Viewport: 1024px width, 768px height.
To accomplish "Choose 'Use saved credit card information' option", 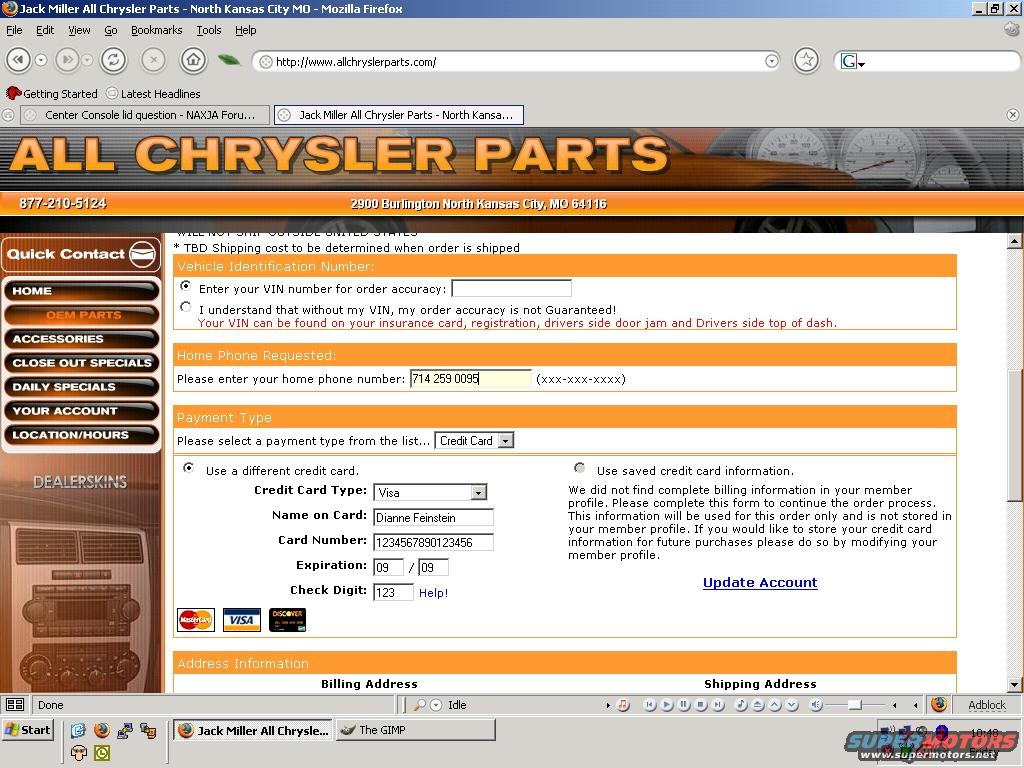I will tap(580, 468).
